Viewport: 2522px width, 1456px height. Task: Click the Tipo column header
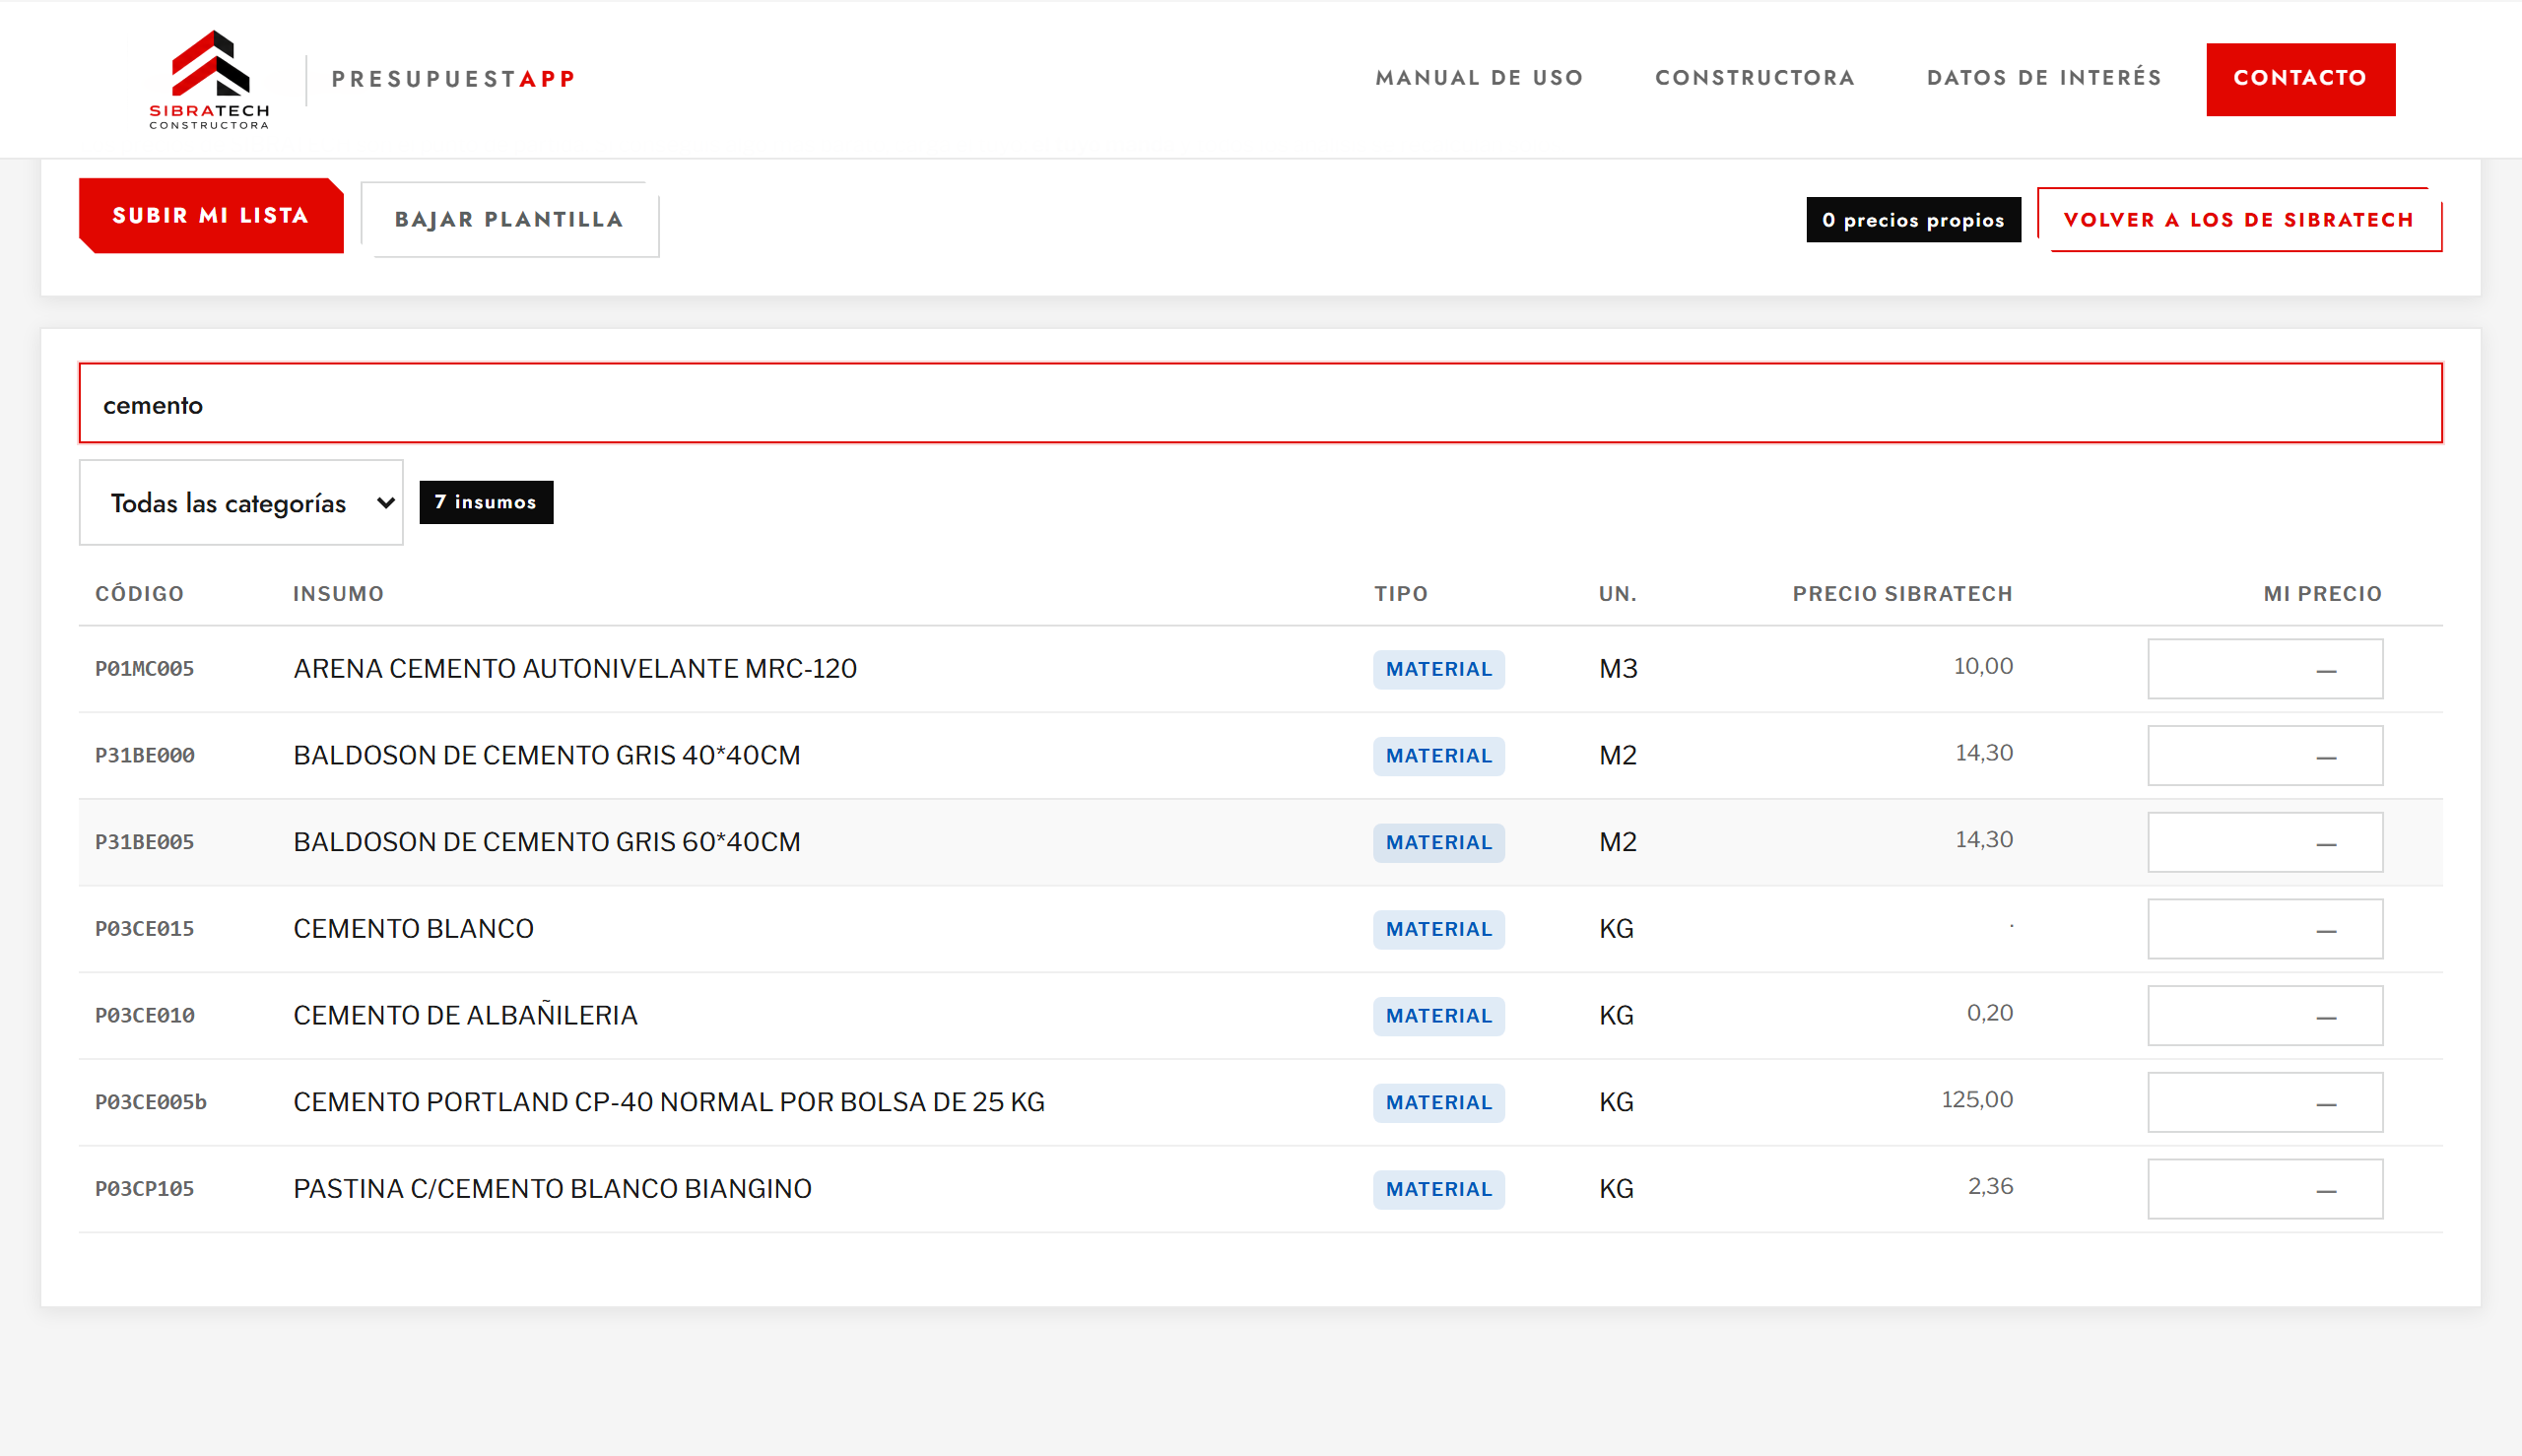1400,594
